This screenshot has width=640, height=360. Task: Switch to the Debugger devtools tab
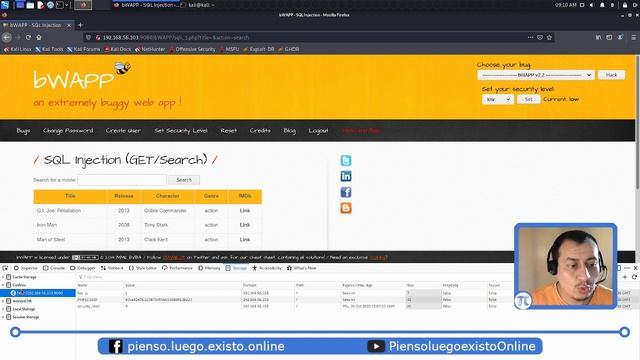pos(82,268)
